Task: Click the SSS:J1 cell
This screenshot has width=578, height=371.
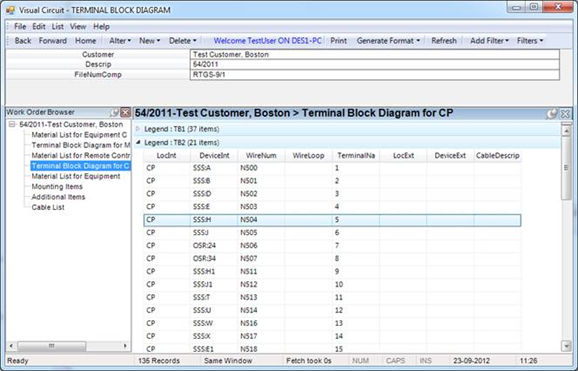Action: tap(214, 284)
